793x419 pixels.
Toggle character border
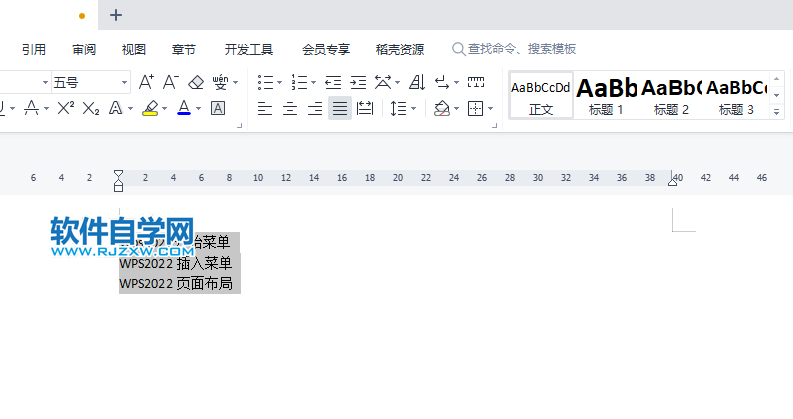(218, 108)
